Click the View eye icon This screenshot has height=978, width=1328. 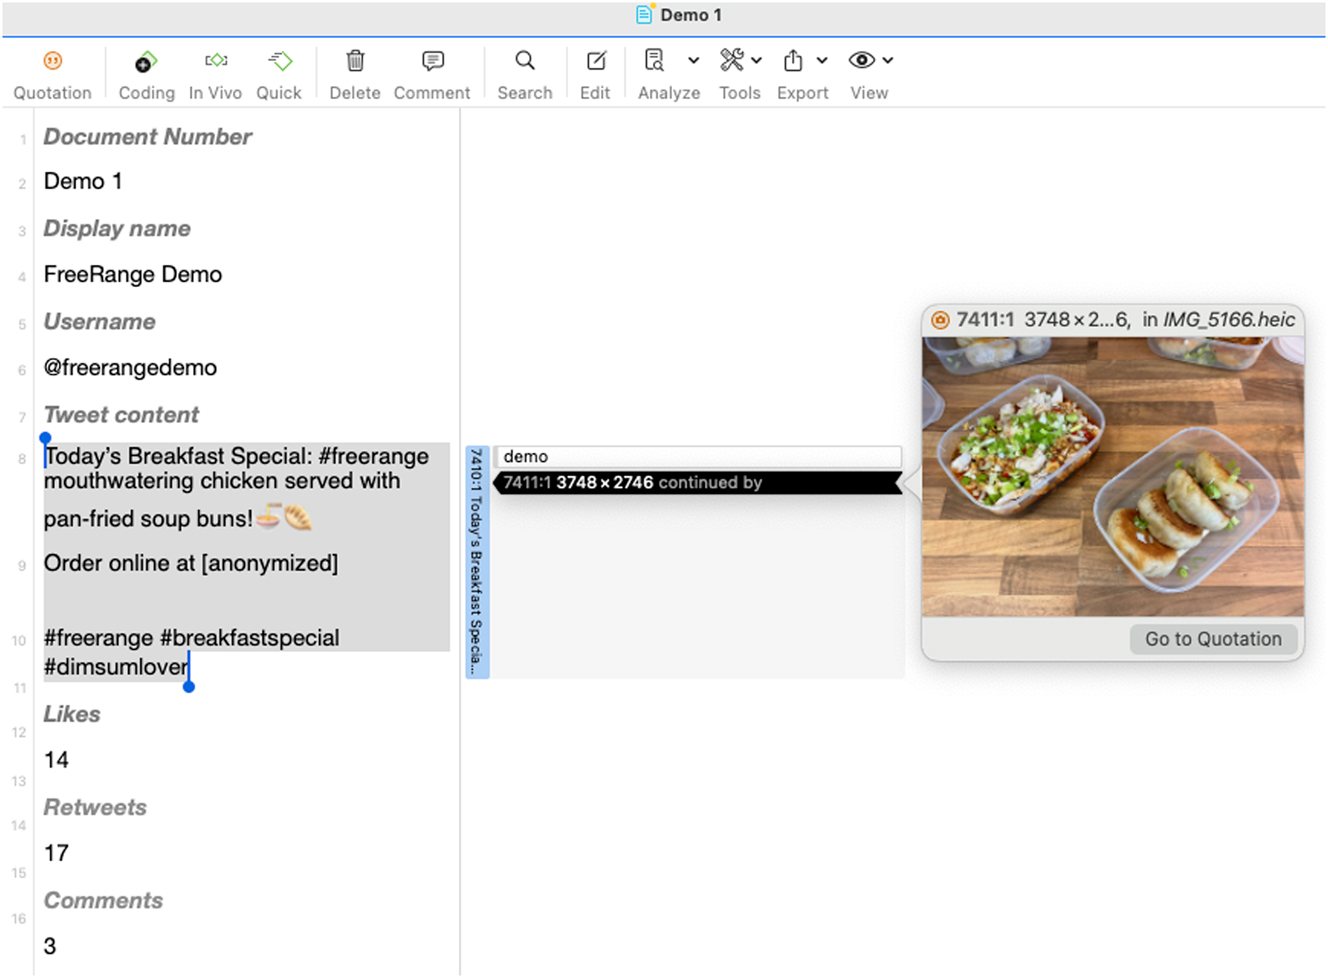tap(861, 61)
